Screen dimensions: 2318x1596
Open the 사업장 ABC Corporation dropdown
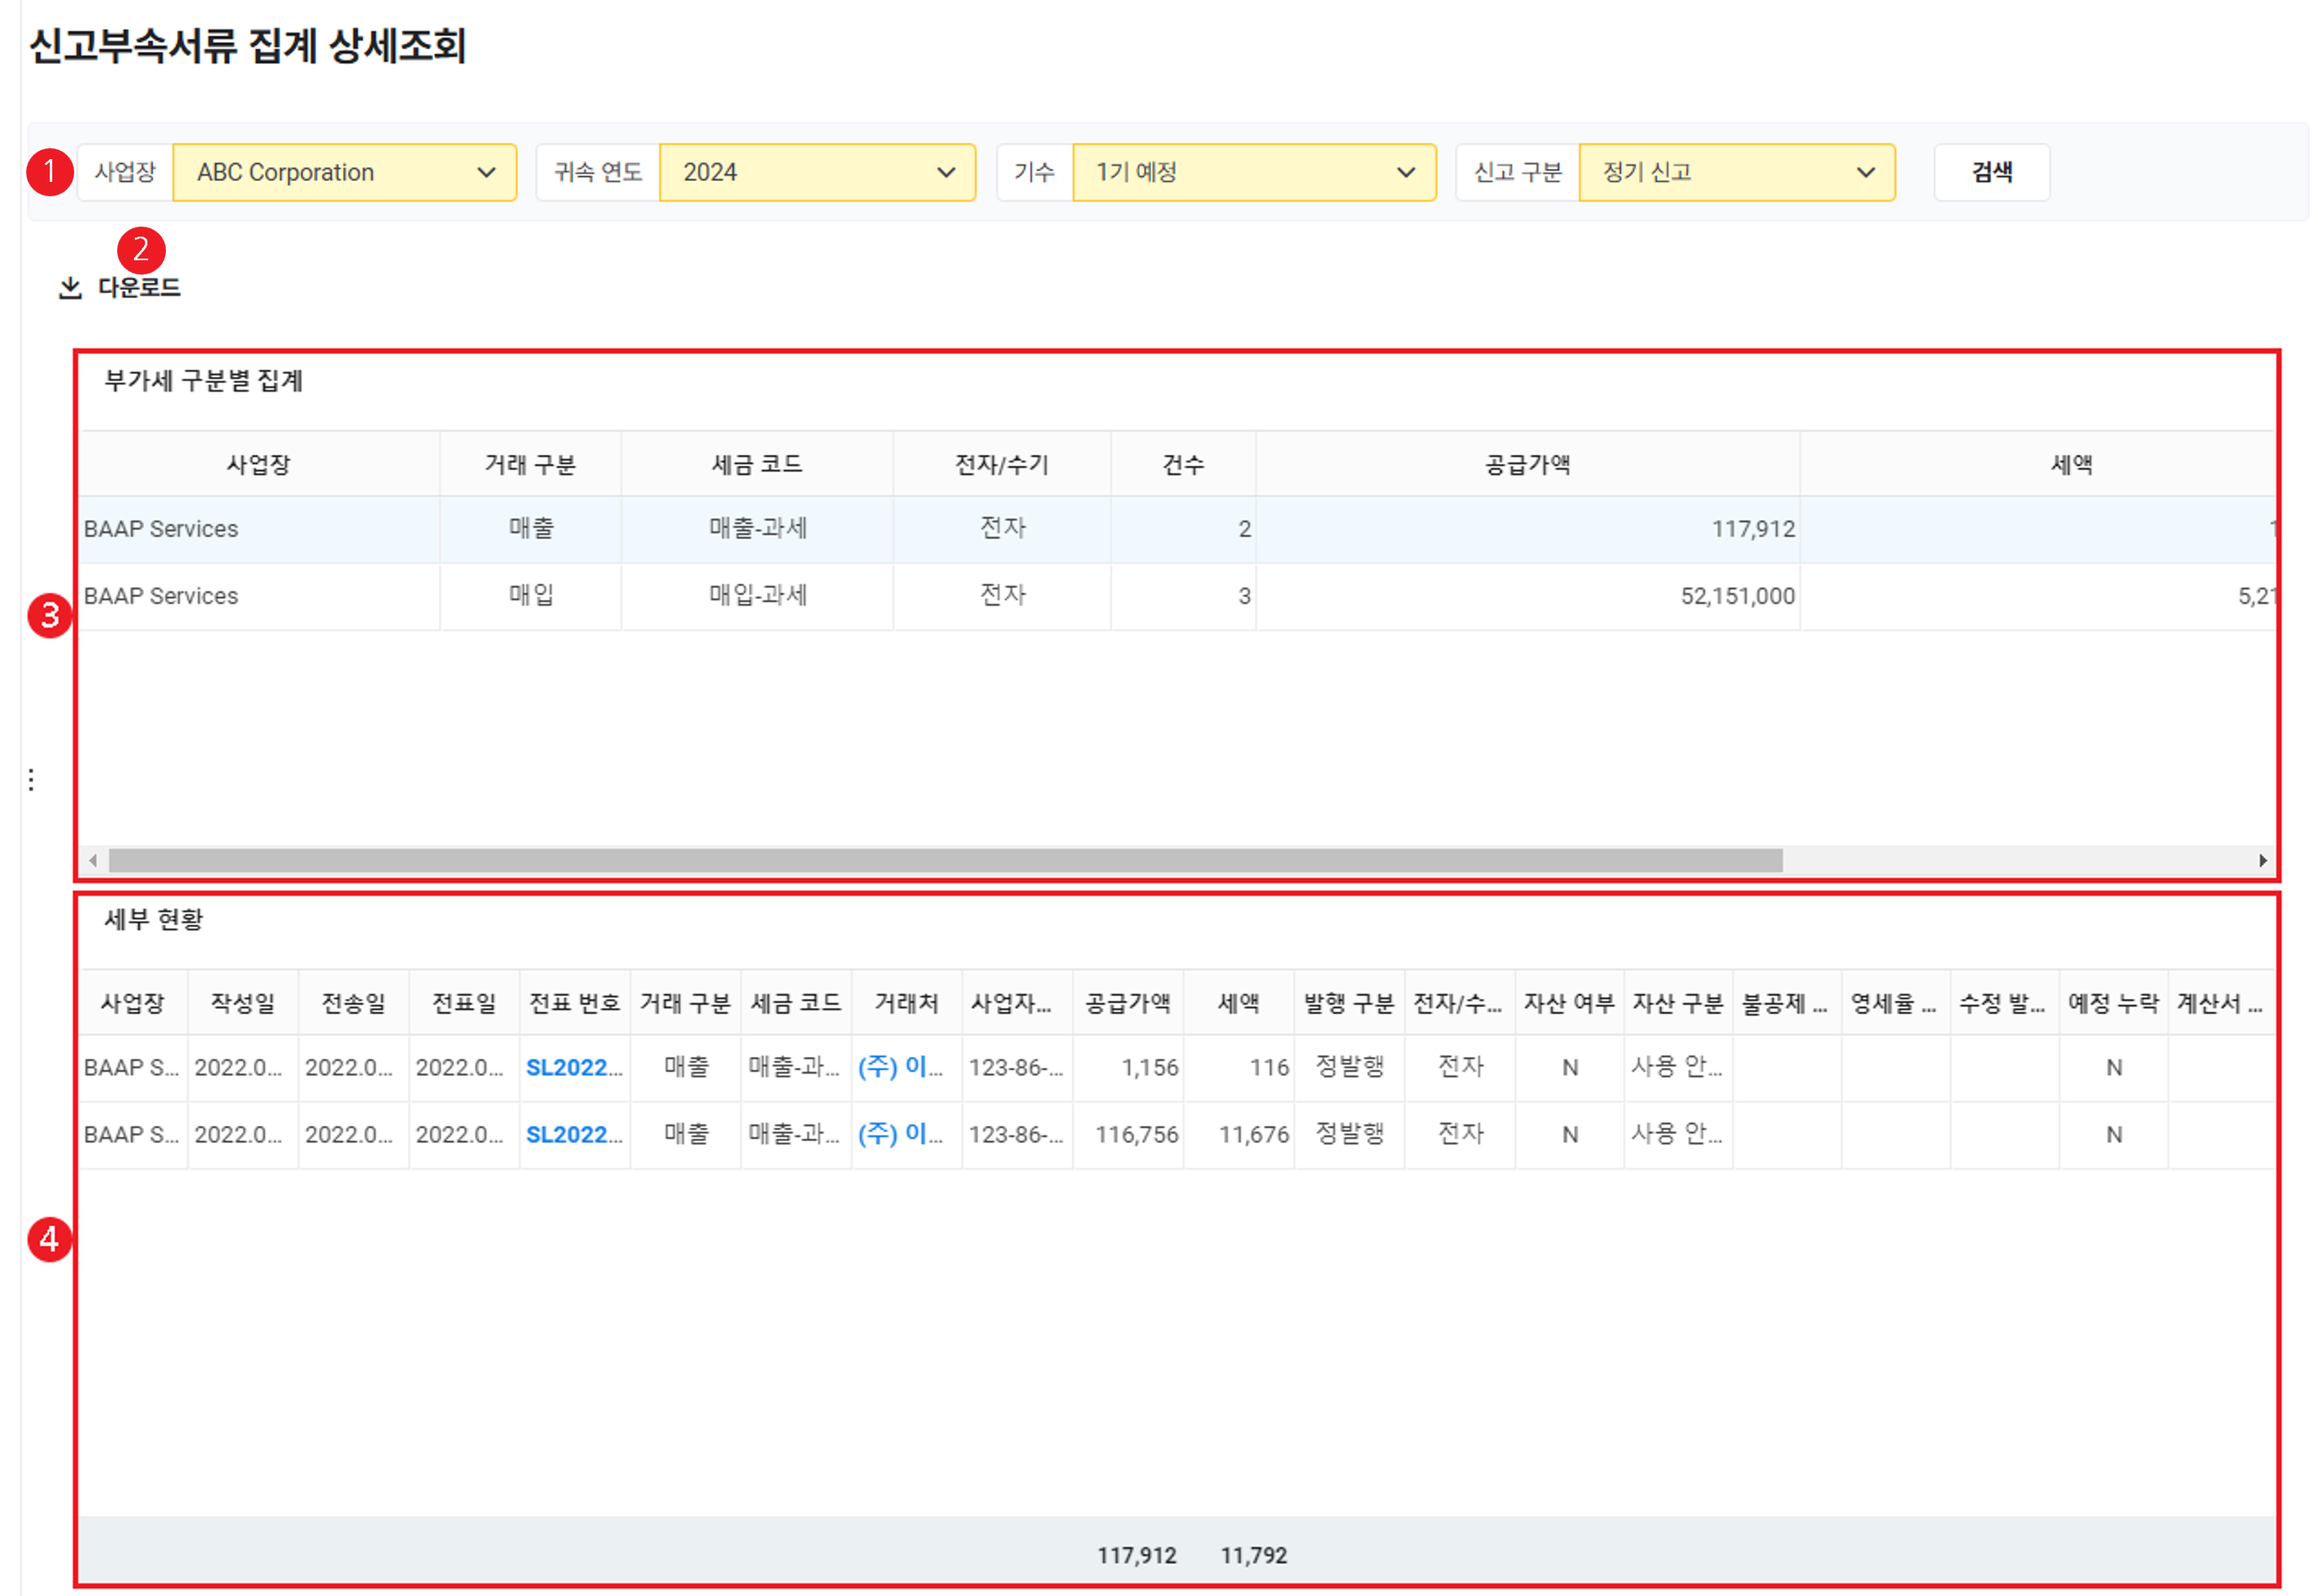344,172
